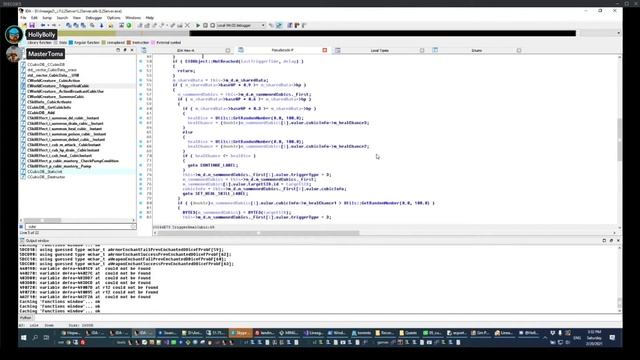This screenshot has height=360, width=640.
Task: Open the Edit menu
Action: tap(34, 18)
